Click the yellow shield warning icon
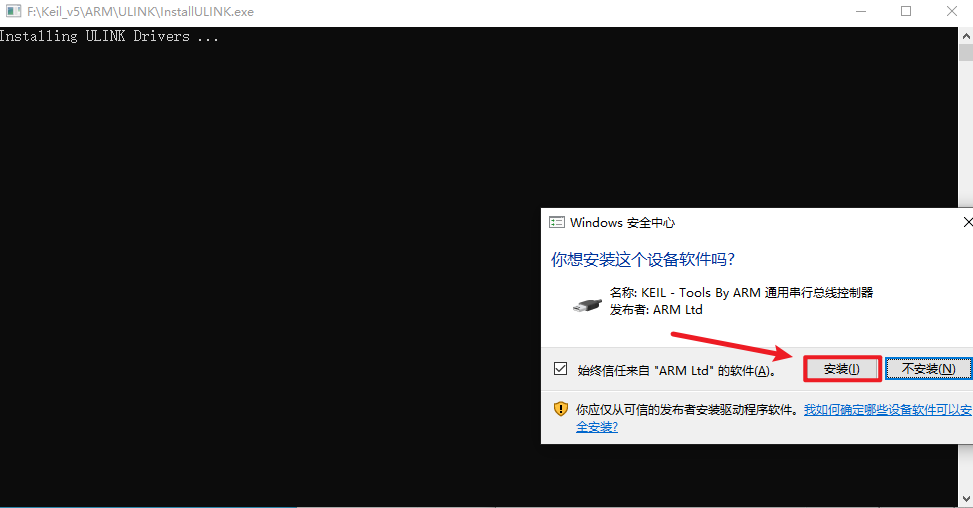973x508 pixels. pyautogui.click(x=561, y=409)
